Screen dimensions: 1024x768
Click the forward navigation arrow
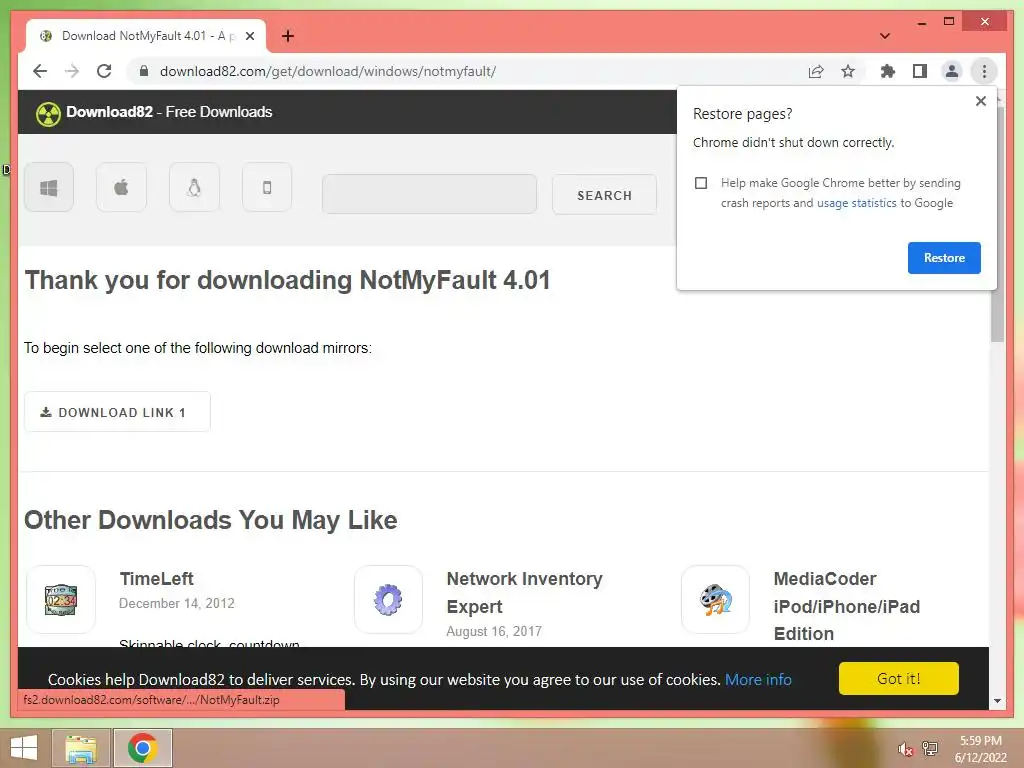pos(72,71)
